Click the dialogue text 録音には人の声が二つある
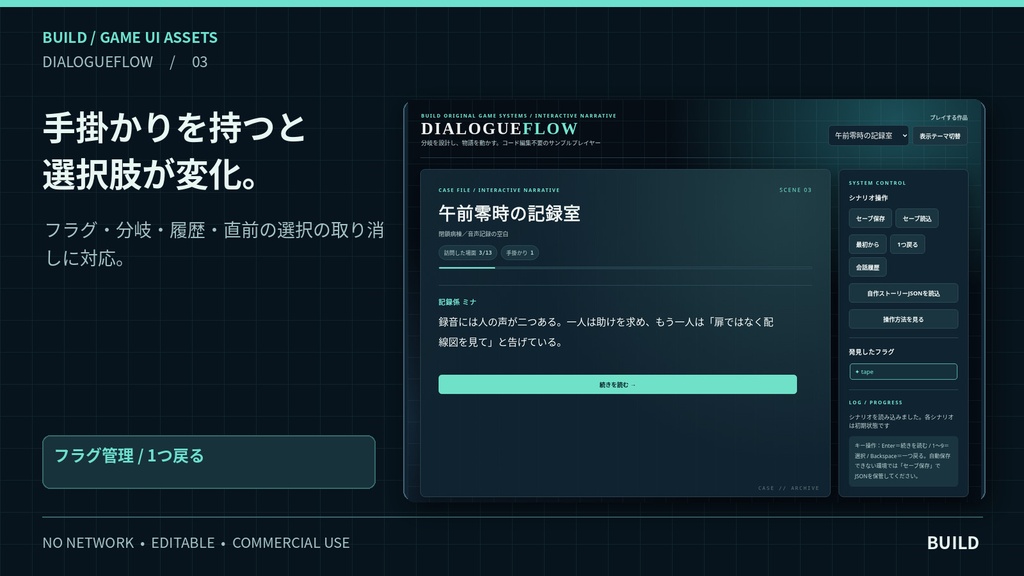The height and width of the screenshot is (576, 1024). point(606,332)
